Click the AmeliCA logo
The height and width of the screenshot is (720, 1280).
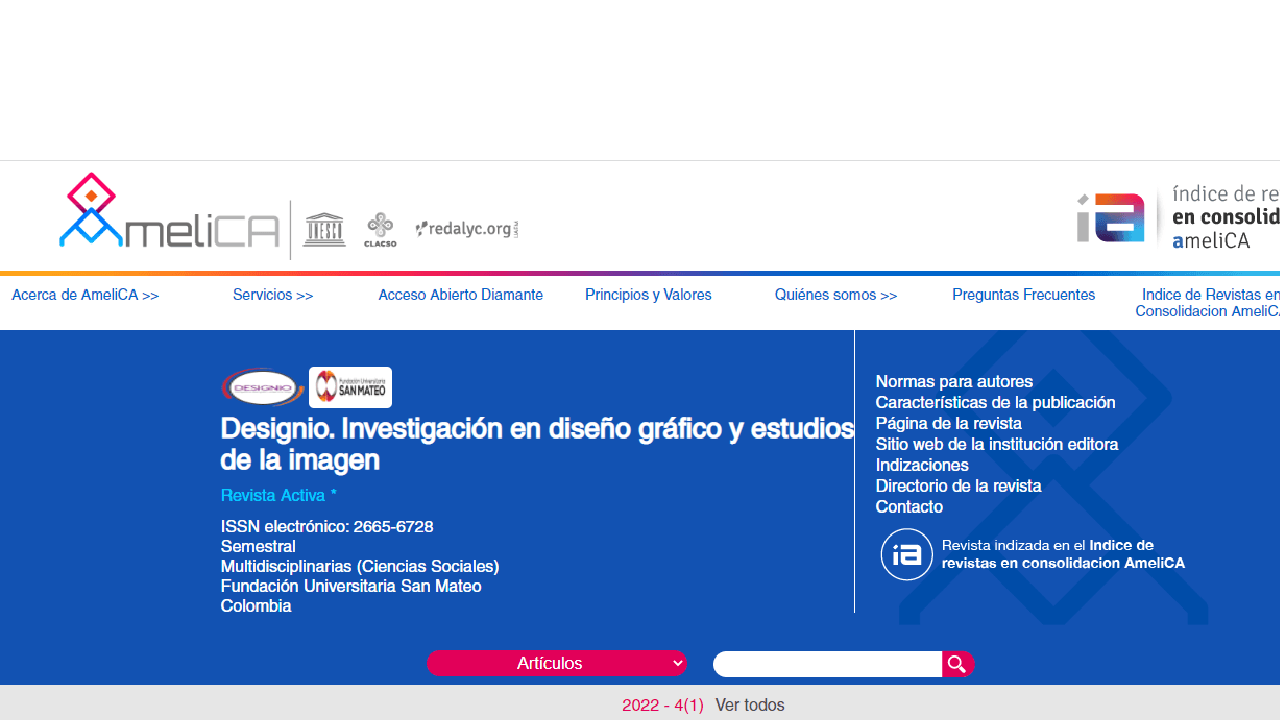170,210
